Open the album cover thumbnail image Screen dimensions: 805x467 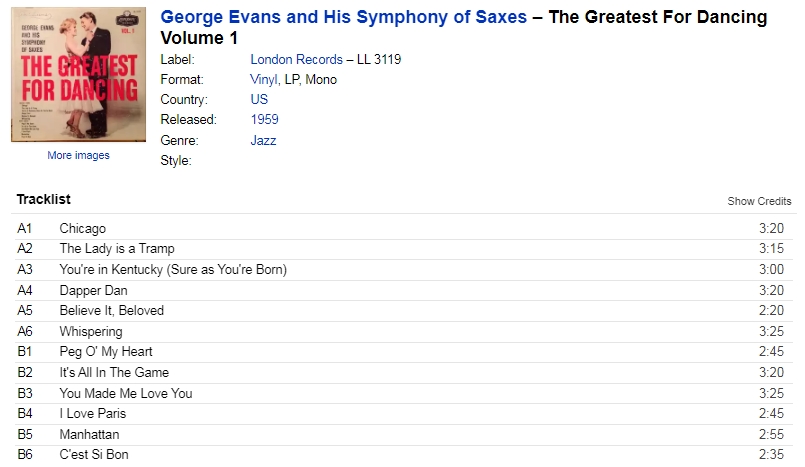click(79, 74)
